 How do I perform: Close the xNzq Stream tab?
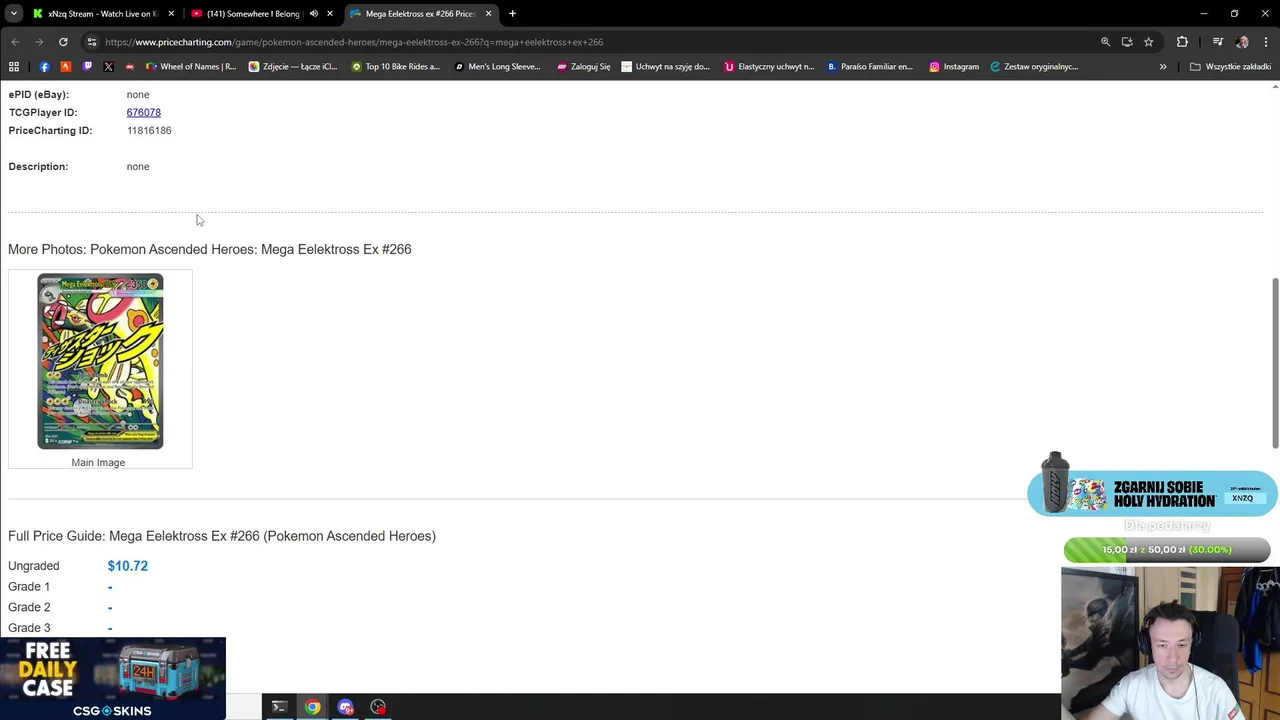click(171, 13)
